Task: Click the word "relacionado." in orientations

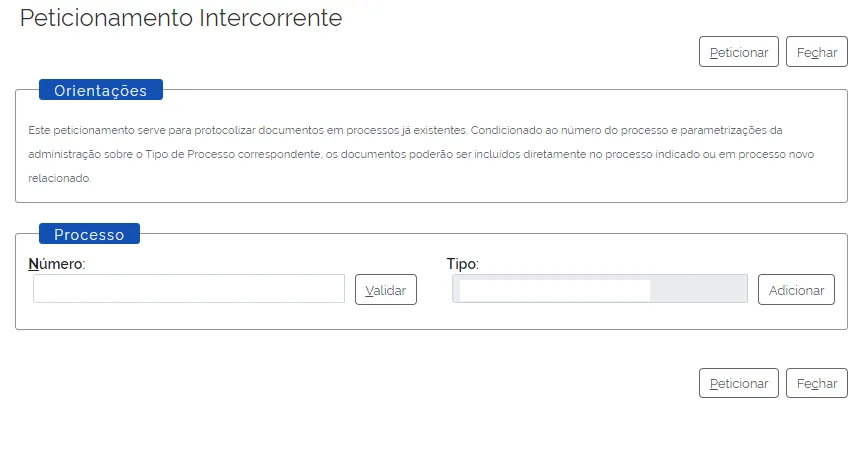Action: 60,179
